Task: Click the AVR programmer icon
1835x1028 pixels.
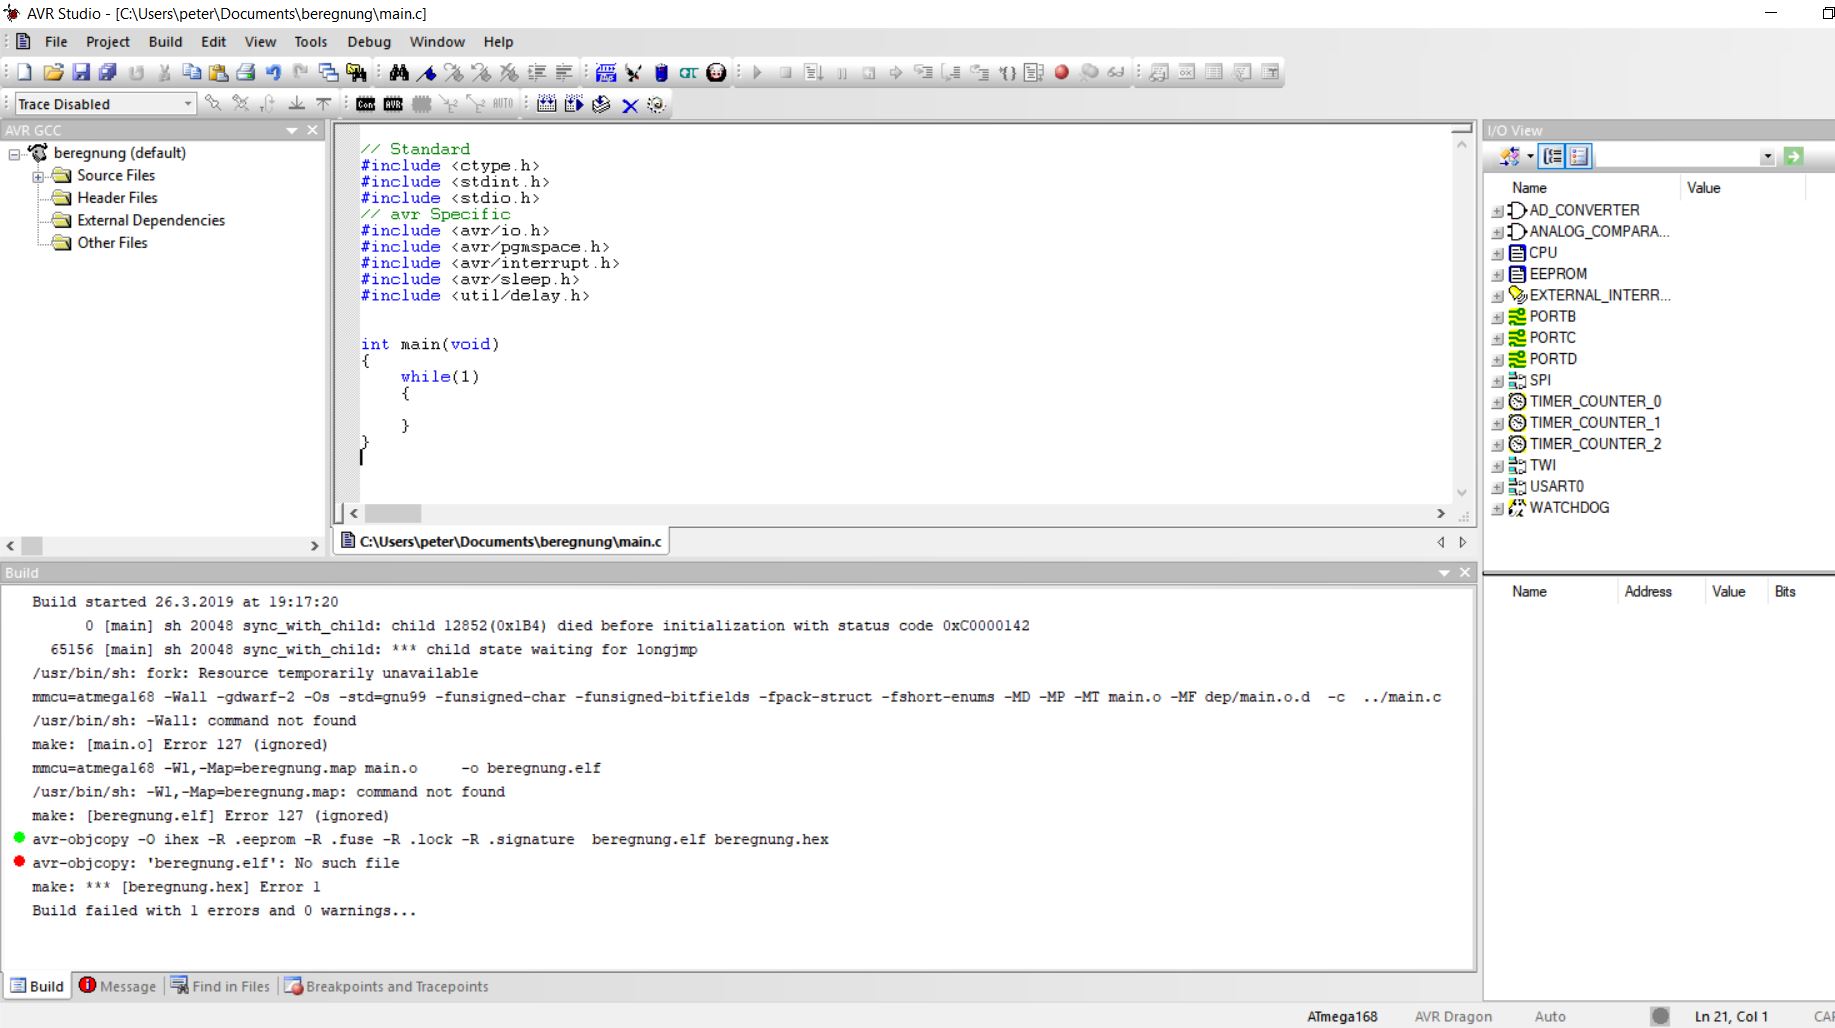Action: tap(393, 104)
